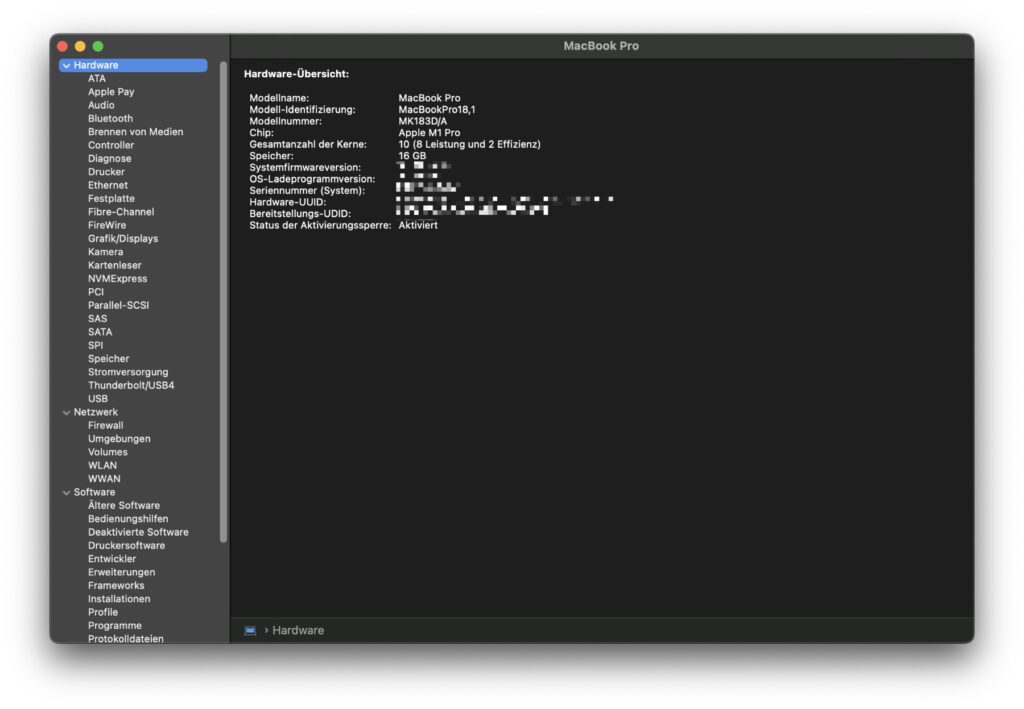
Task: Click the yellow minimize window button
Action: 80,46
